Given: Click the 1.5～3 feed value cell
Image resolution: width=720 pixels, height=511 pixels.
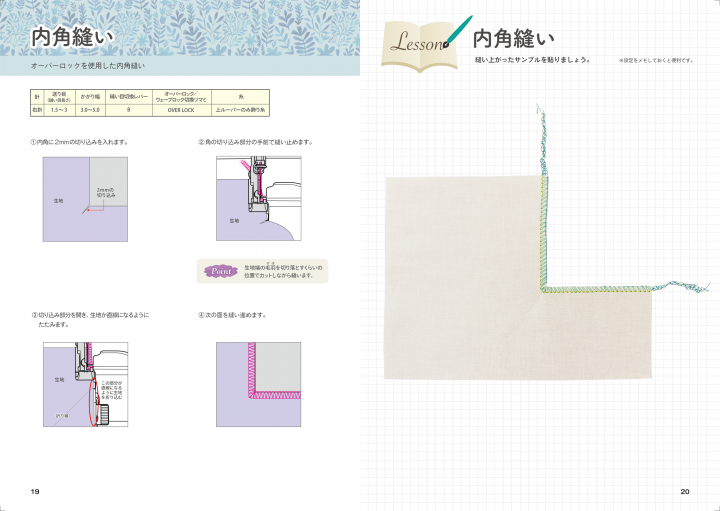Looking at the screenshot, I should tap(60, 110).
